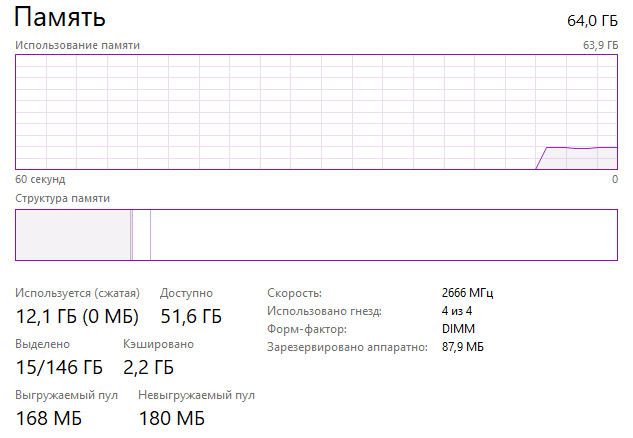
Task: Click the memory usage graph
Action: coord(316,112)
